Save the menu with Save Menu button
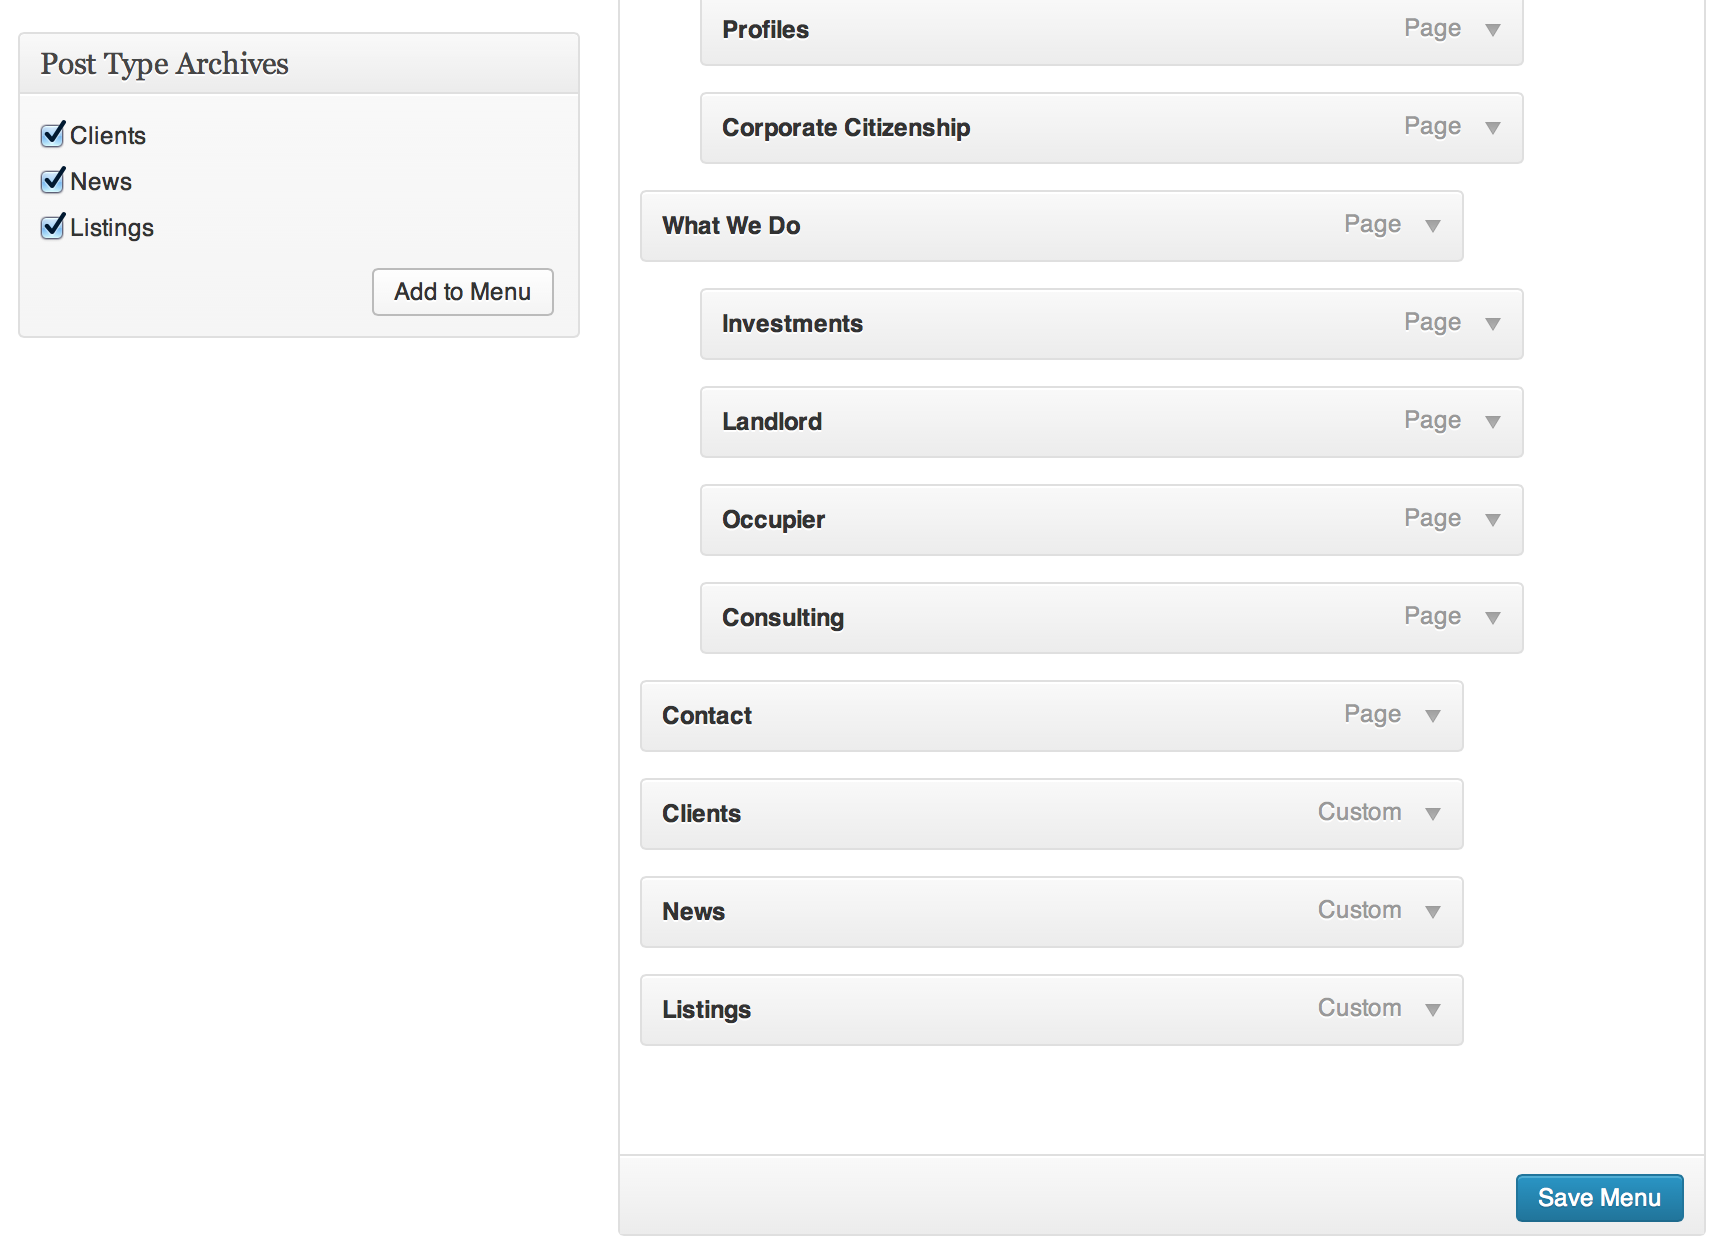Viewport: 1722px width, 1240px height. [x=1600, y=1198]
